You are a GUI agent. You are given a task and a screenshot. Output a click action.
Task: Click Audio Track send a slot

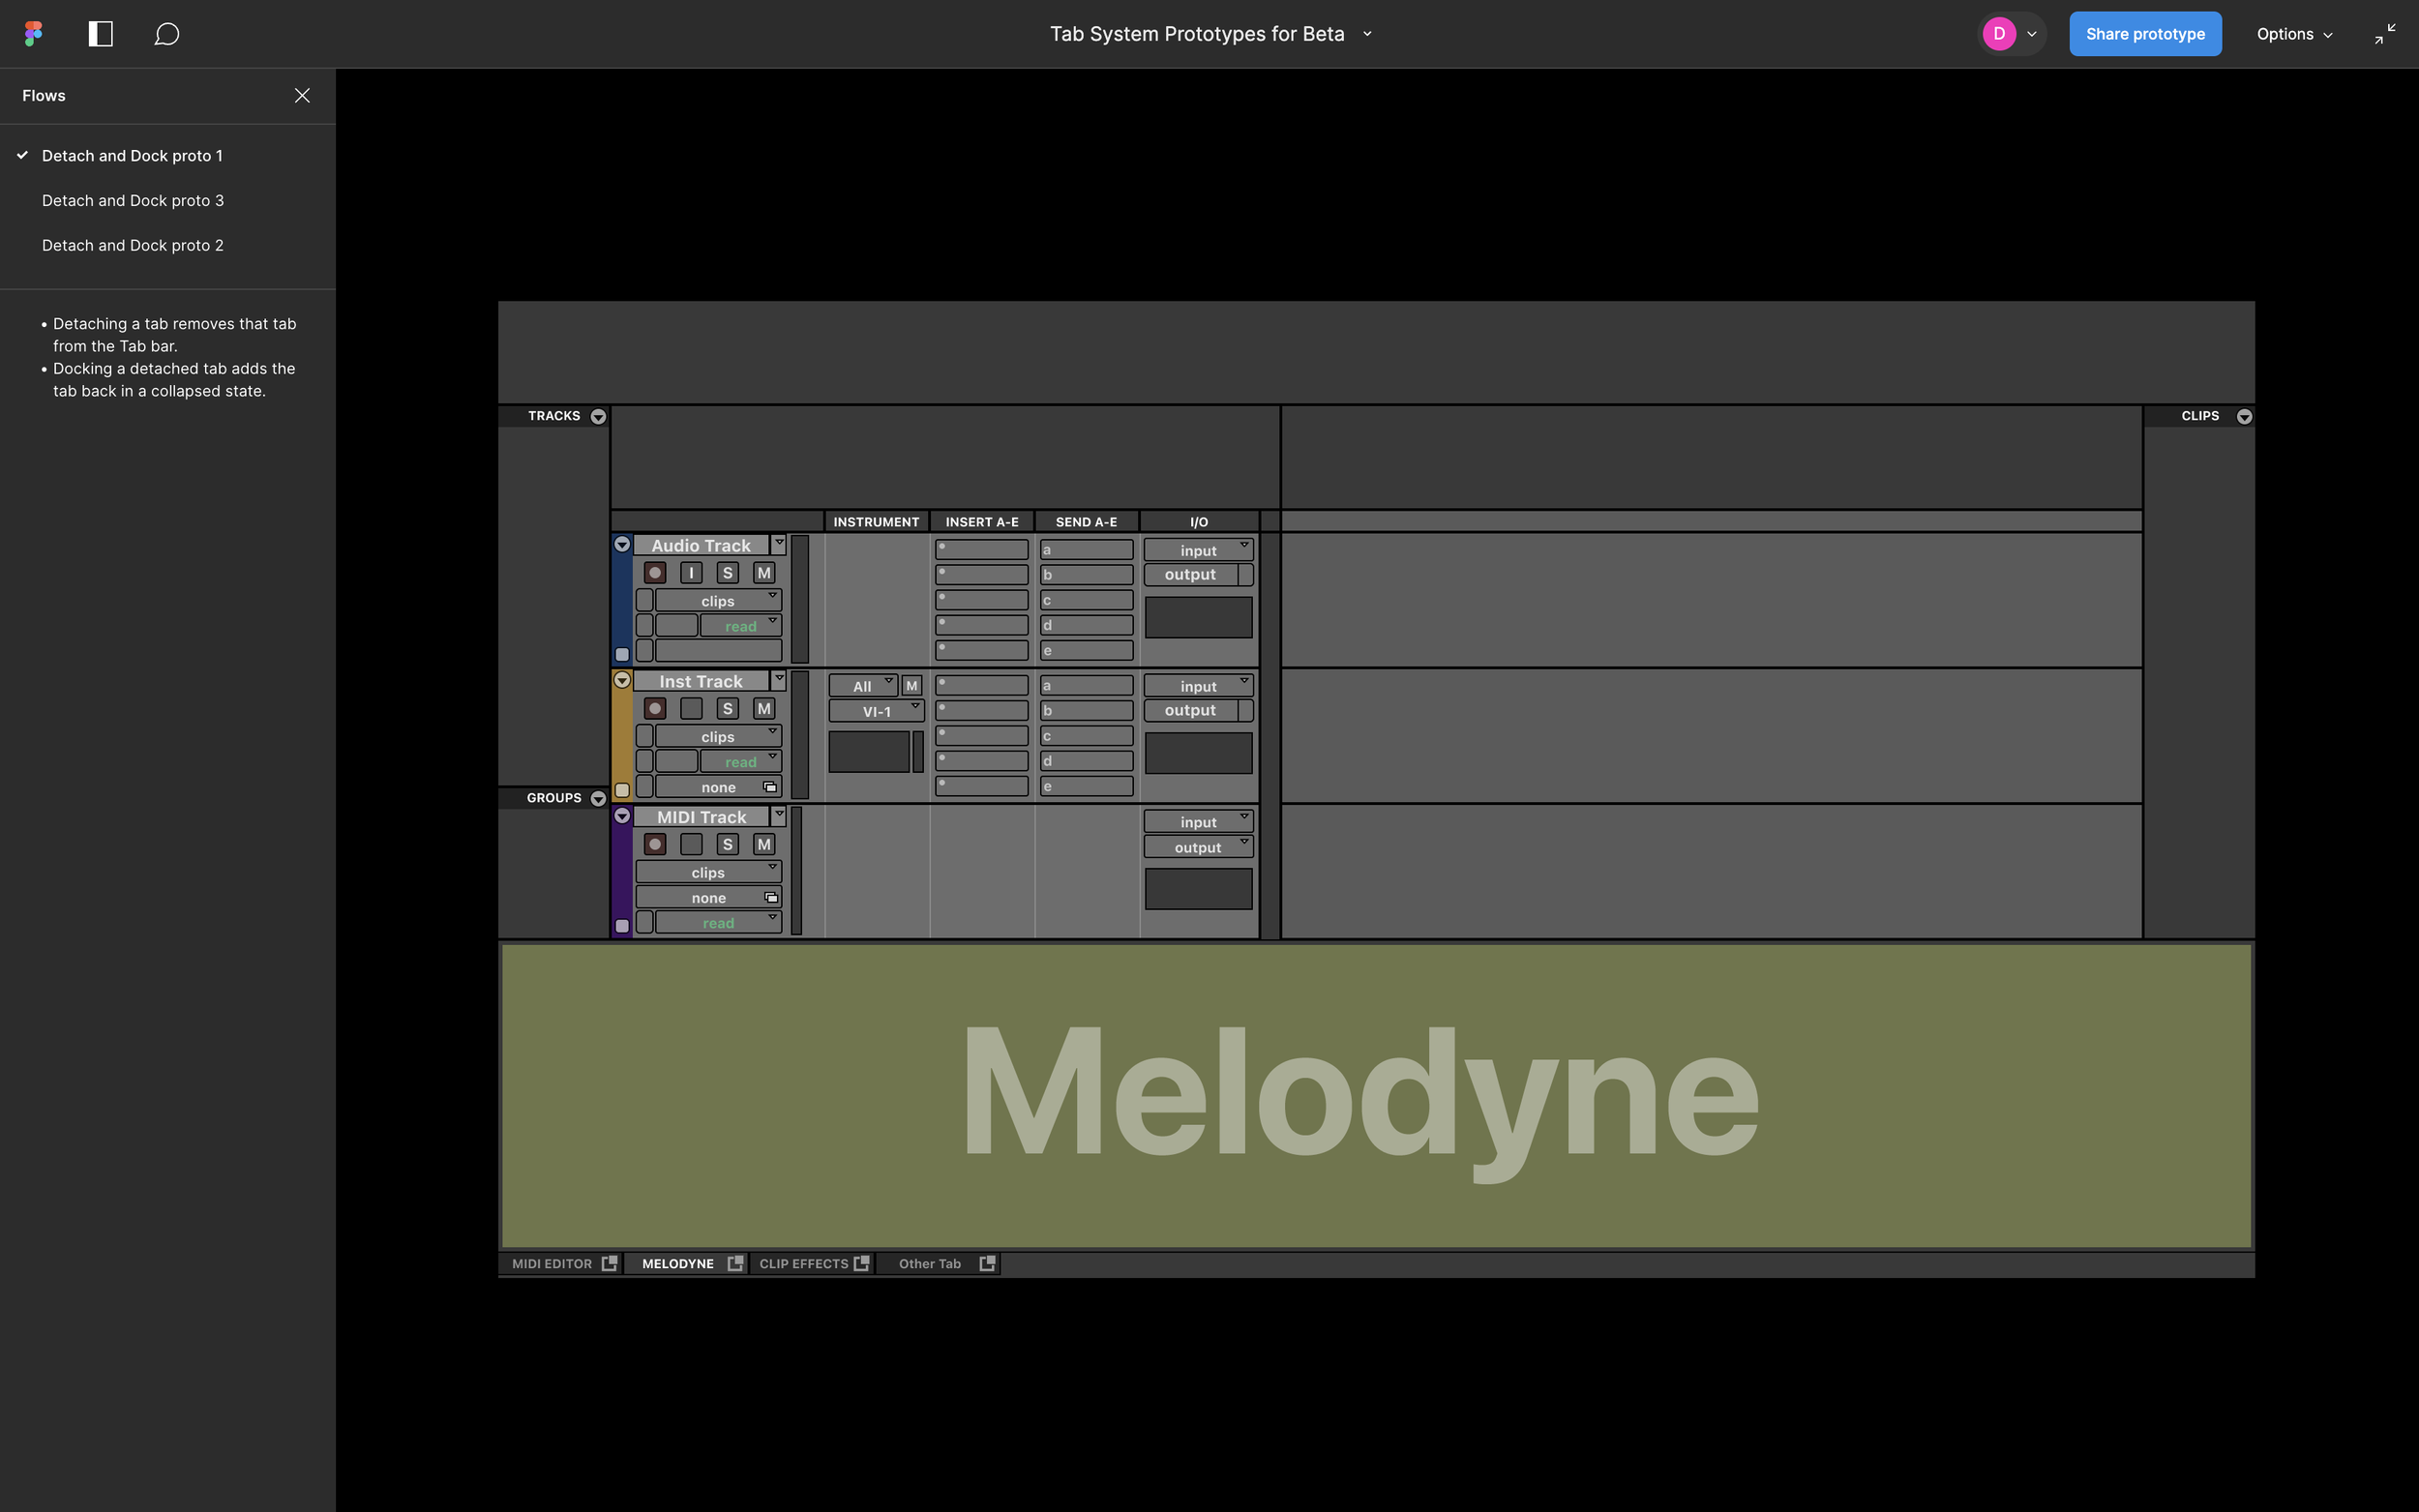pos(1086,550)
